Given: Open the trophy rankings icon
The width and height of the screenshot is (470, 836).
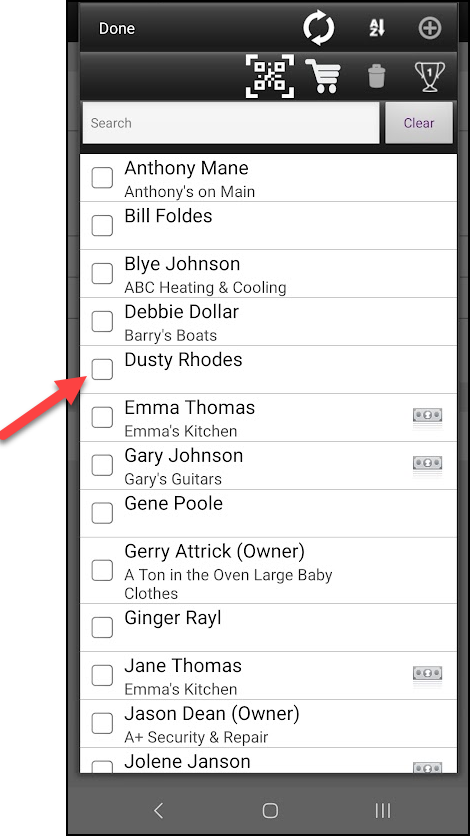Looking at the screenshot, I should tap(430, 76).
